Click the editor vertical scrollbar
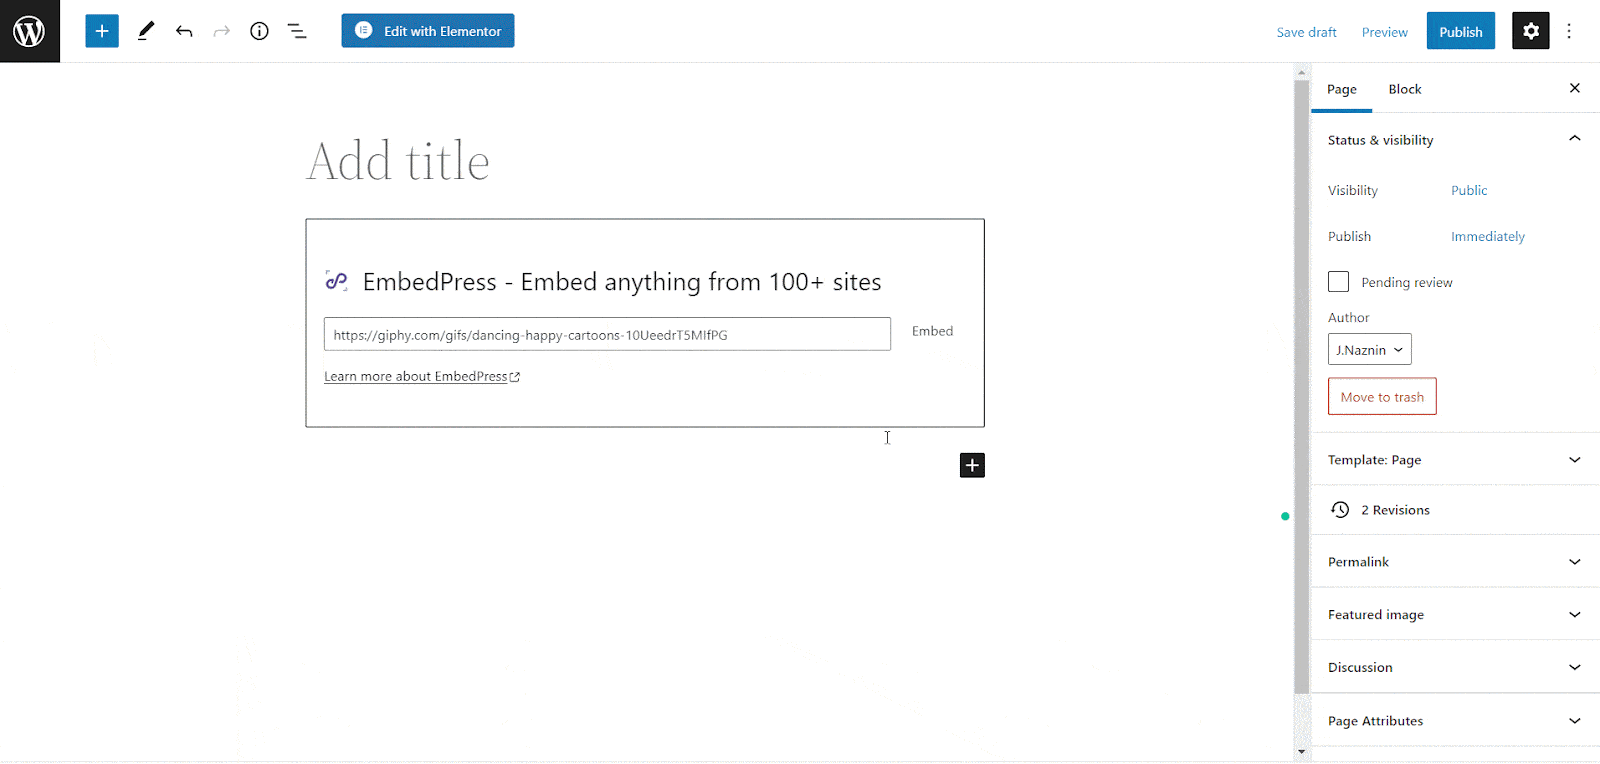Screen dimensions: 1600x764 [1301, 387]
